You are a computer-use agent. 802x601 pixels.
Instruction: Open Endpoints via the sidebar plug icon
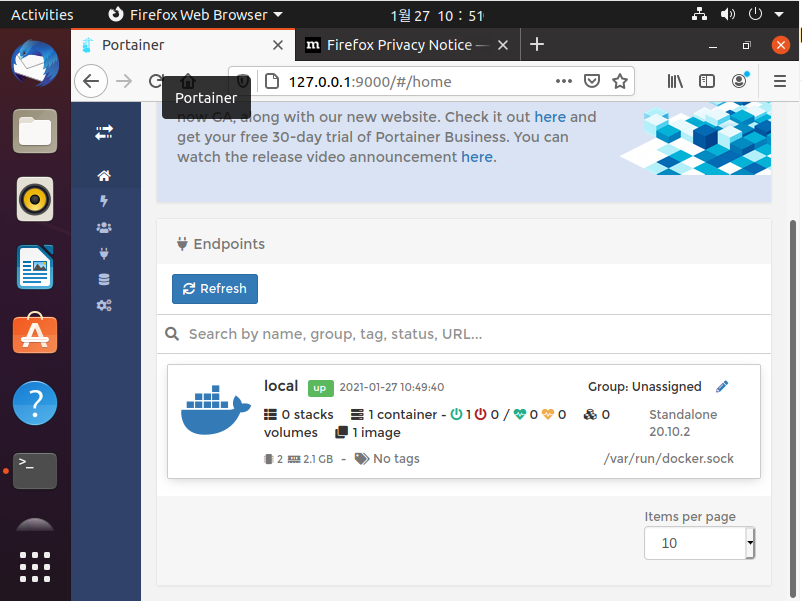click(x=104, y=254)
